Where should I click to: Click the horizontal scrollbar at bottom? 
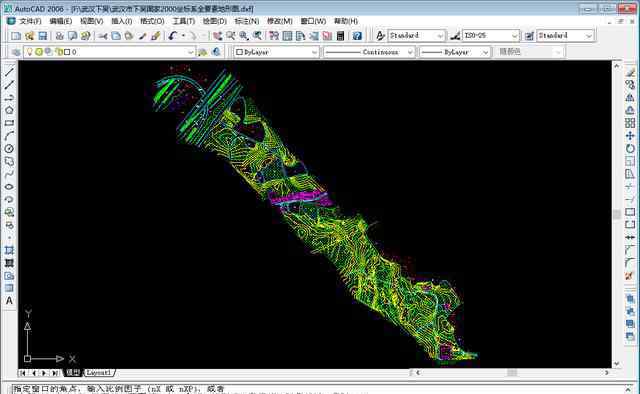[512, 372]
